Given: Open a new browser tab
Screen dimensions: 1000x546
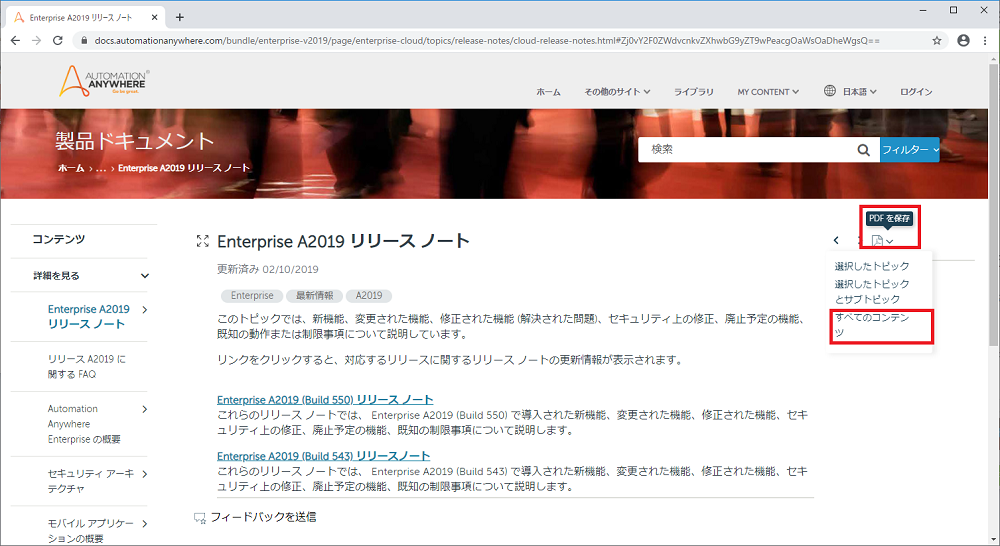Looking at the screenshot, I should pyautogui.click(x=180, y=17).
